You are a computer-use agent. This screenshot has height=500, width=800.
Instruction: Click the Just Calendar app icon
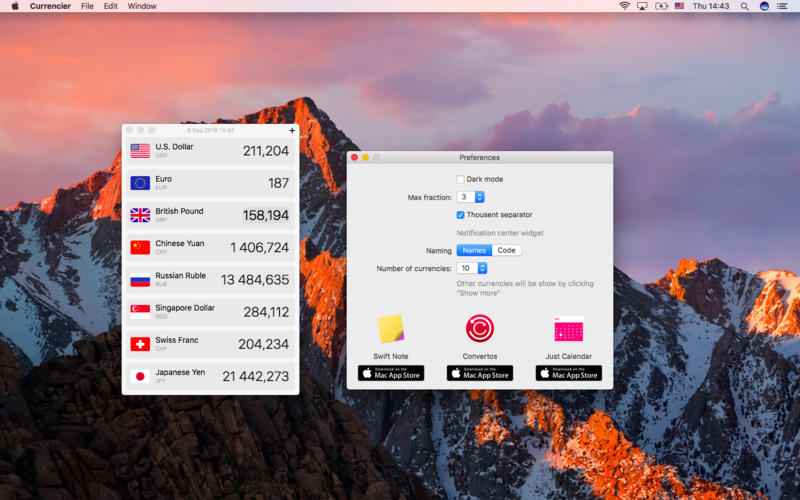coord(568,329)
